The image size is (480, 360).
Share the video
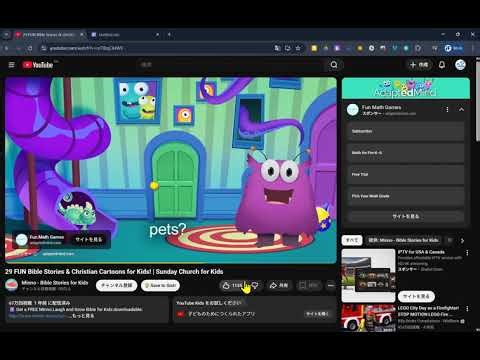pos(279,285)
